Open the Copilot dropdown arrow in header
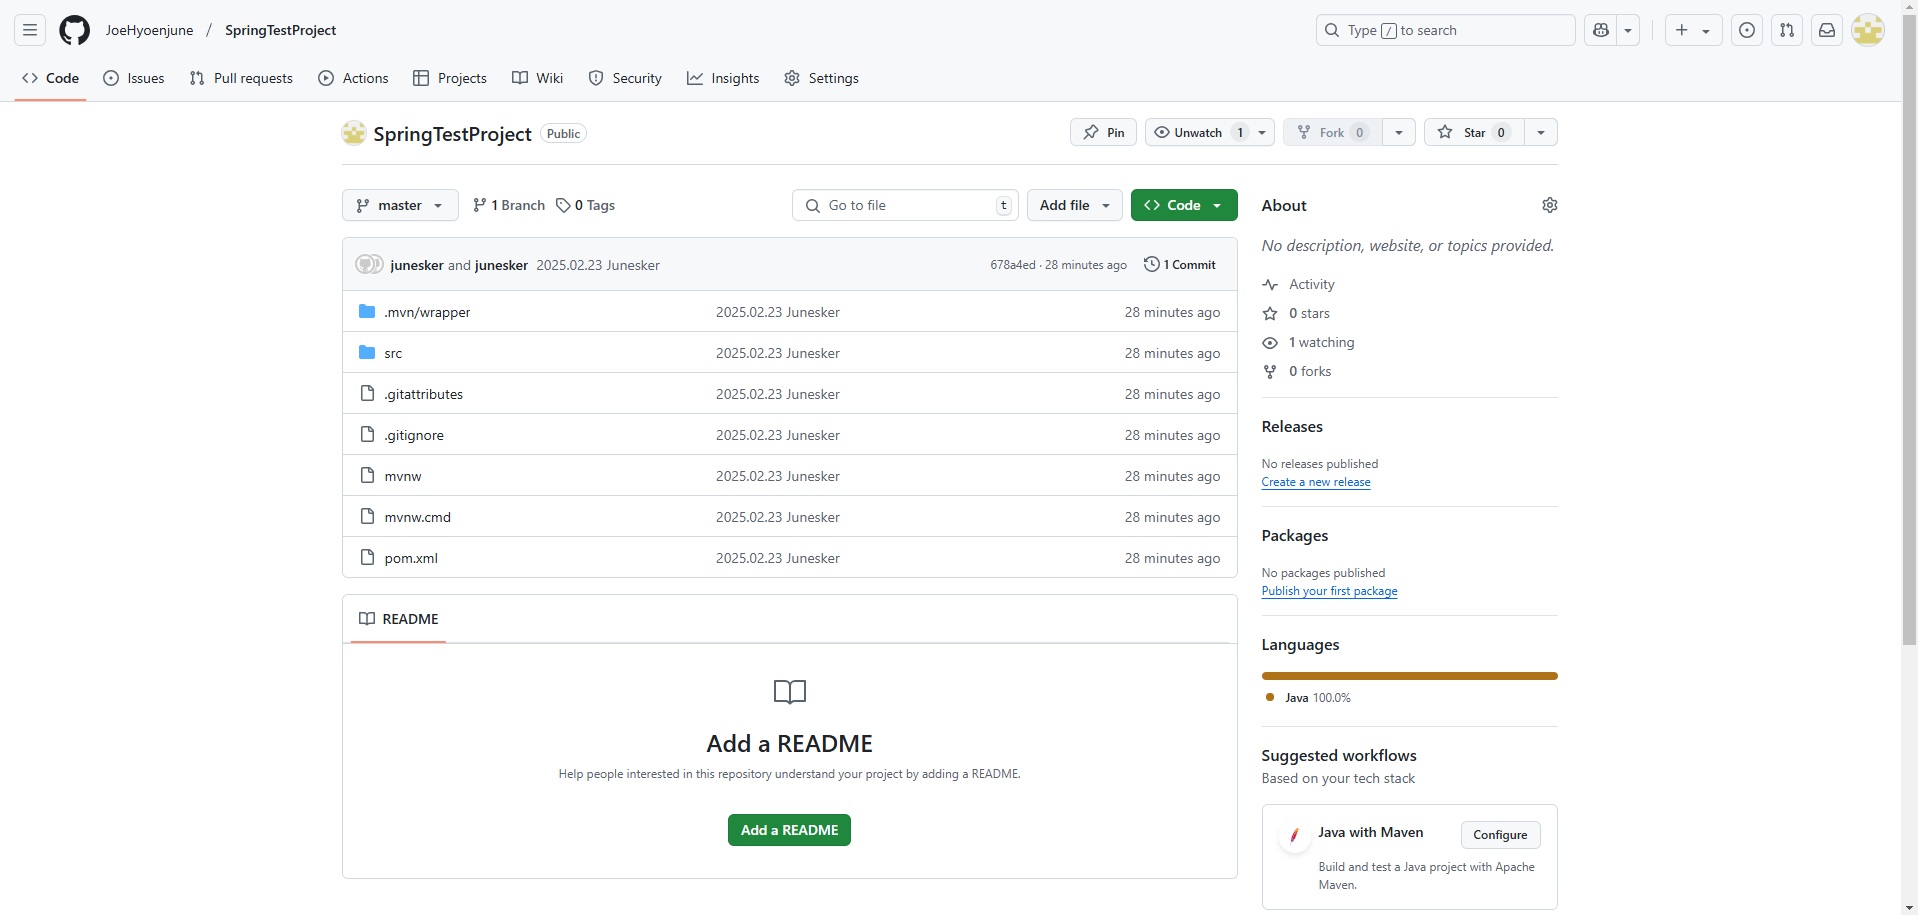 (x=1628, y=30)
